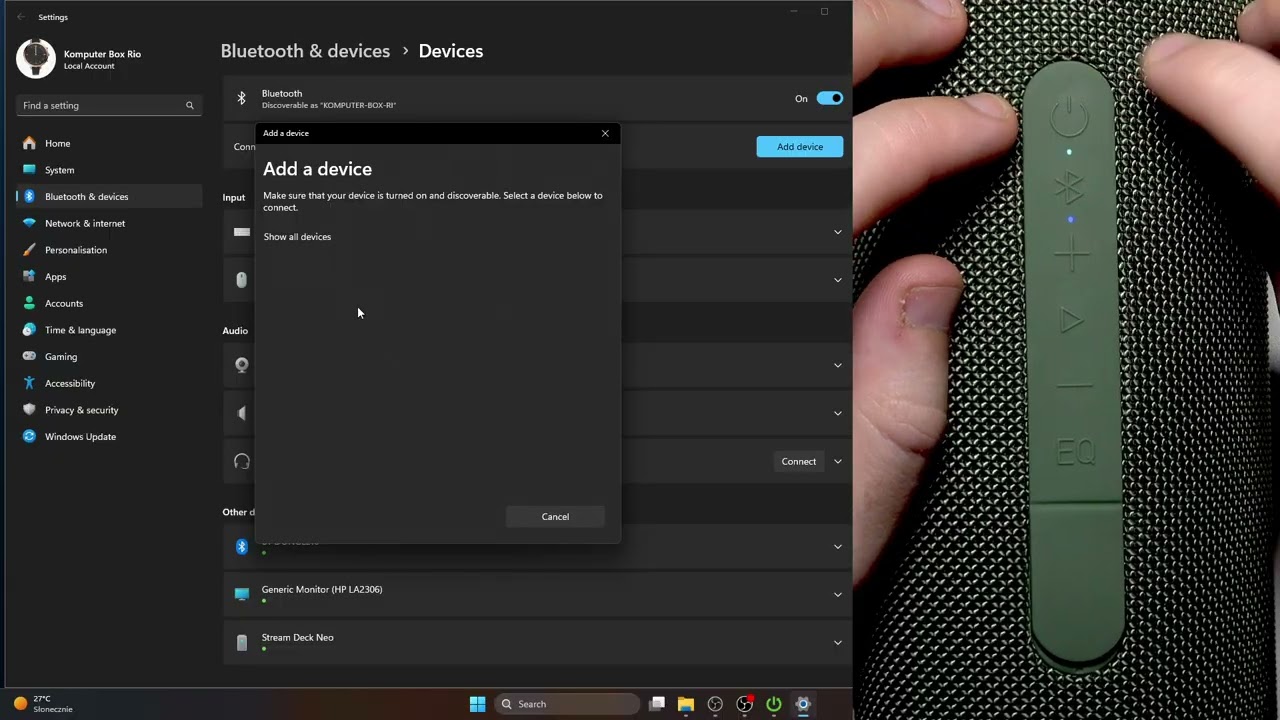Turn off the Bluetooth toggle
Image resolution: width=1280 pixels, height=720 pixels.
pos(830,98)
